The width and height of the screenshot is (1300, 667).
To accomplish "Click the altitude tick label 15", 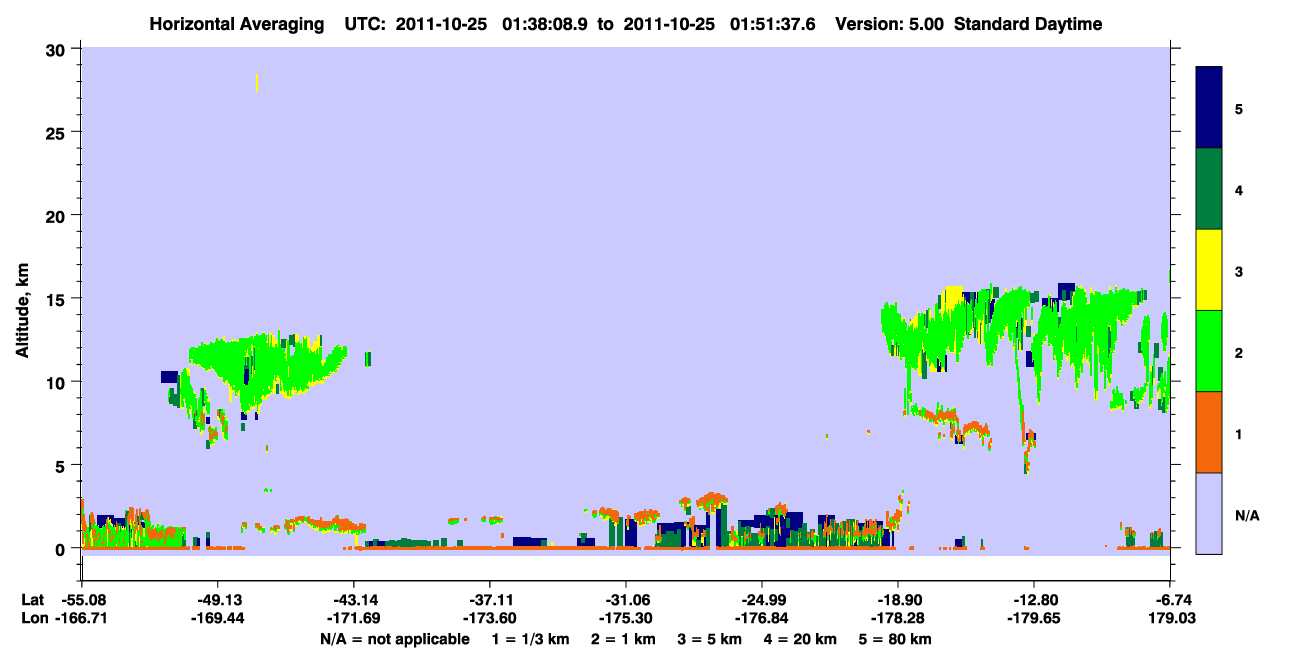I will point(58,298).
